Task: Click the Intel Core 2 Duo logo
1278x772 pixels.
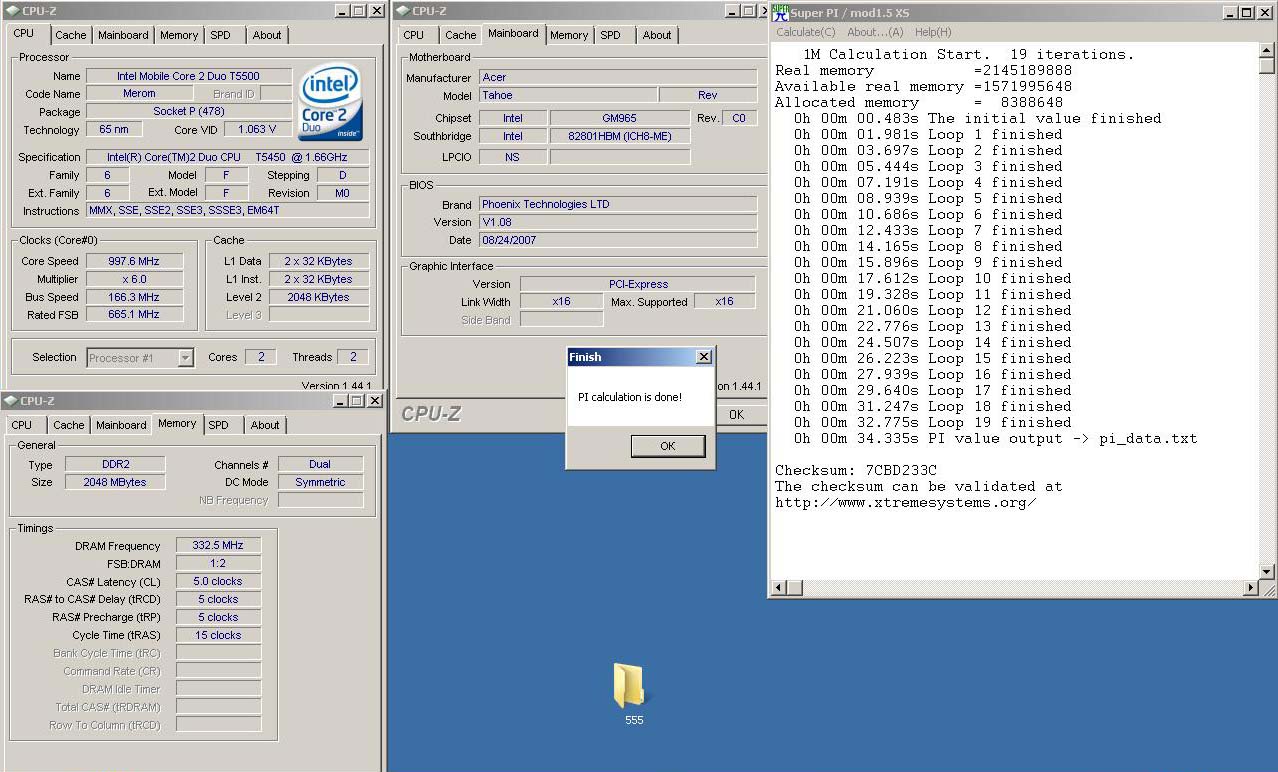Action: click(x=331, y=103)
